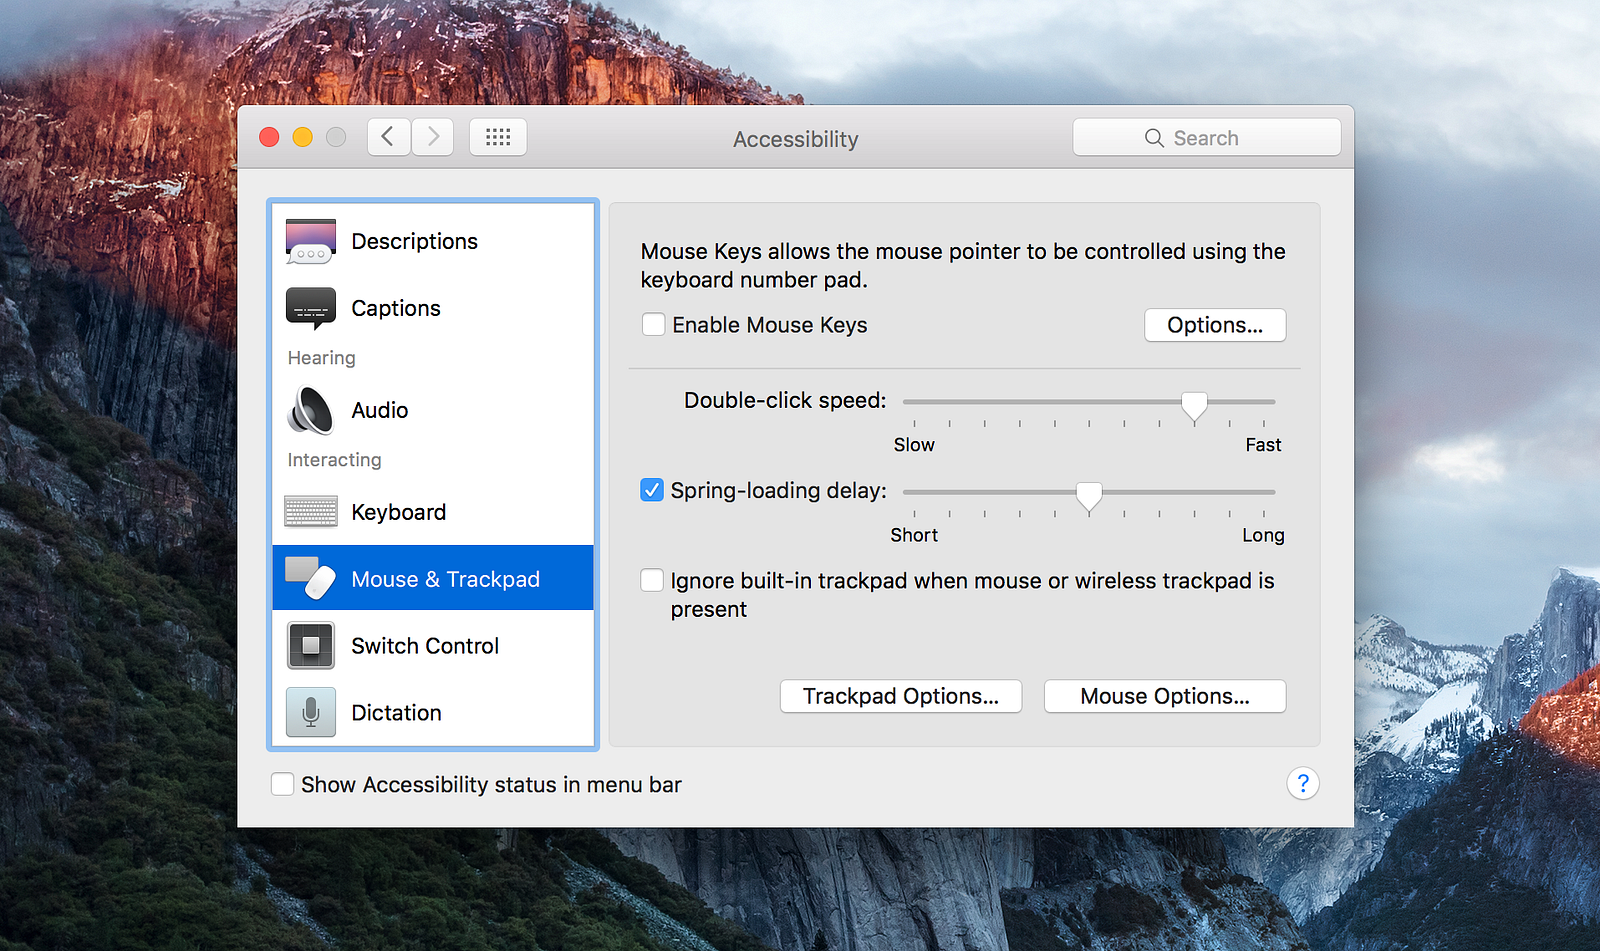Select Captions in the sidebar list
This screenshot has width=1600, height=951.
click(x=396, y=308)
